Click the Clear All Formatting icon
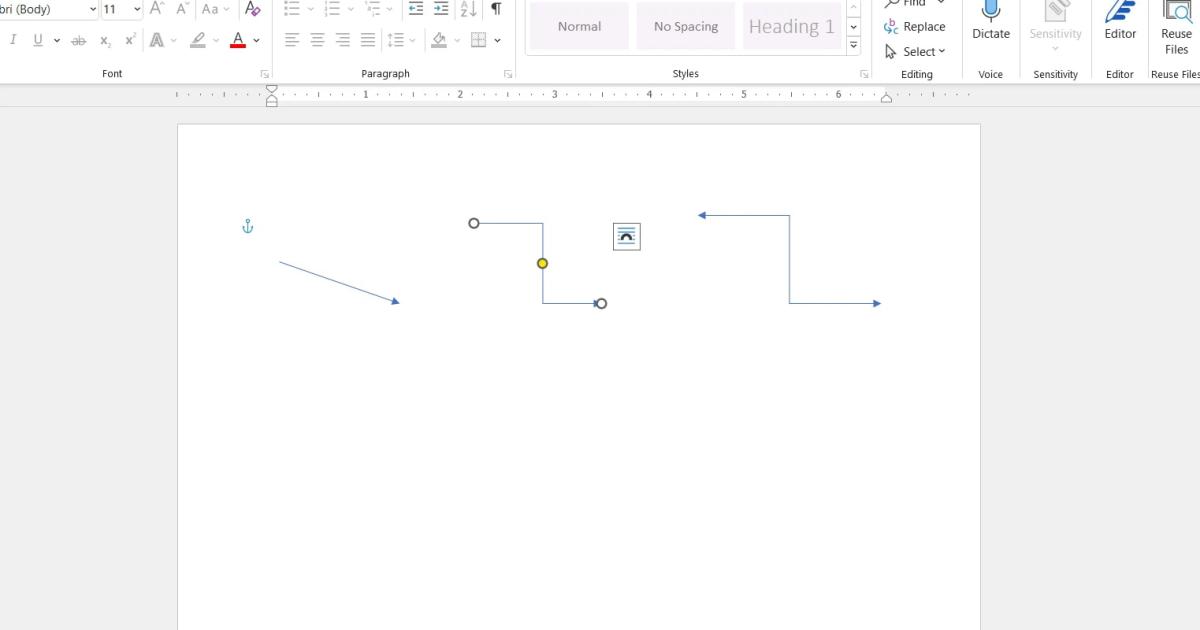 (252, 9)
